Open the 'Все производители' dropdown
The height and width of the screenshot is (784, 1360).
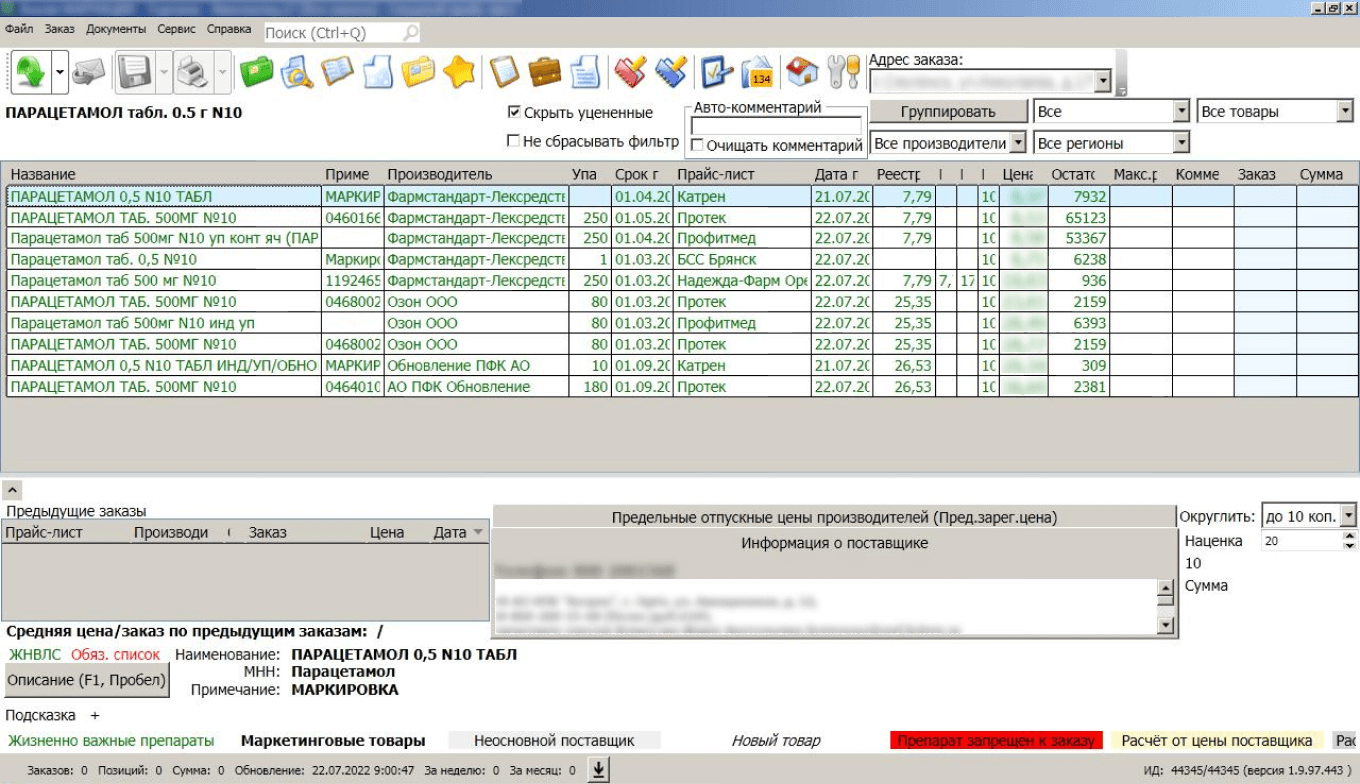(x=1017, y=143)
